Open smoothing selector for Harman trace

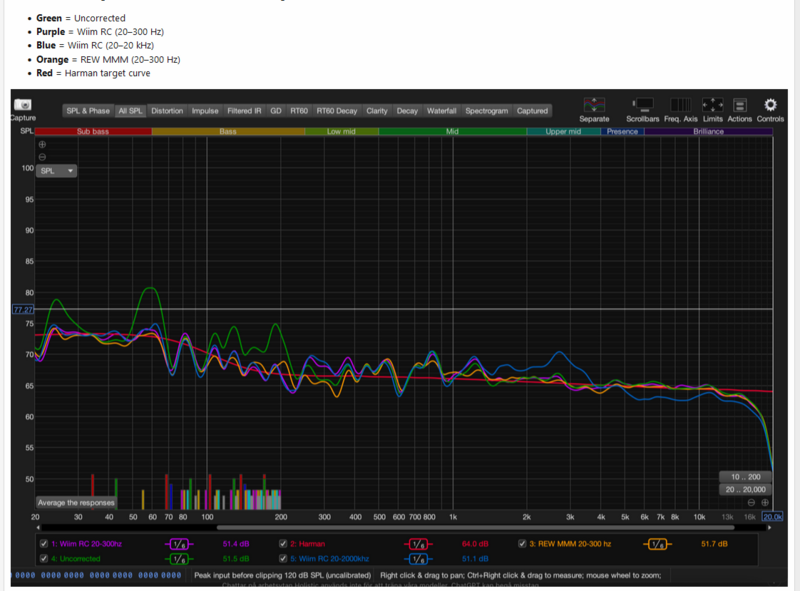coord(417,544)
